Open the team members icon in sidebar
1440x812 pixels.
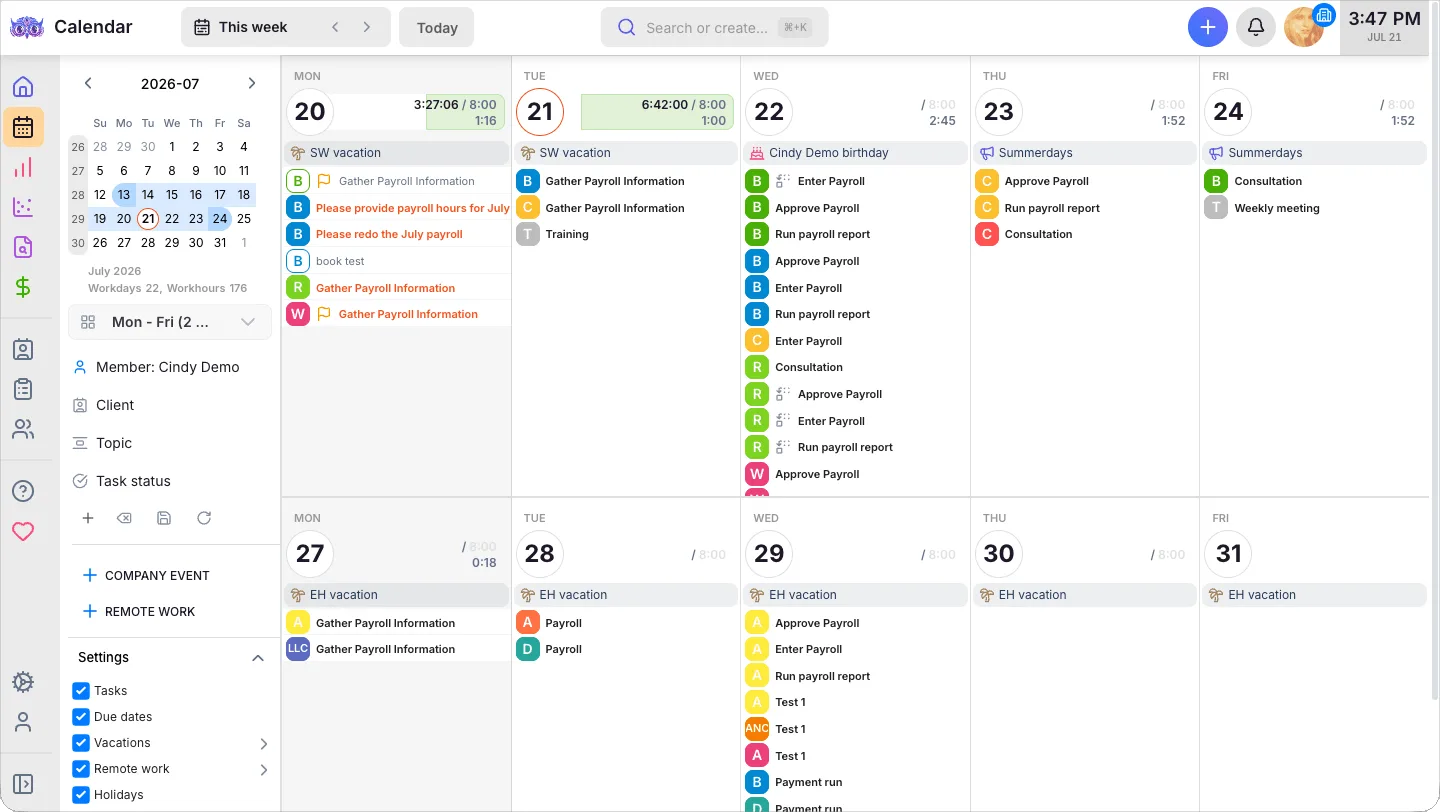coord(23,429)
